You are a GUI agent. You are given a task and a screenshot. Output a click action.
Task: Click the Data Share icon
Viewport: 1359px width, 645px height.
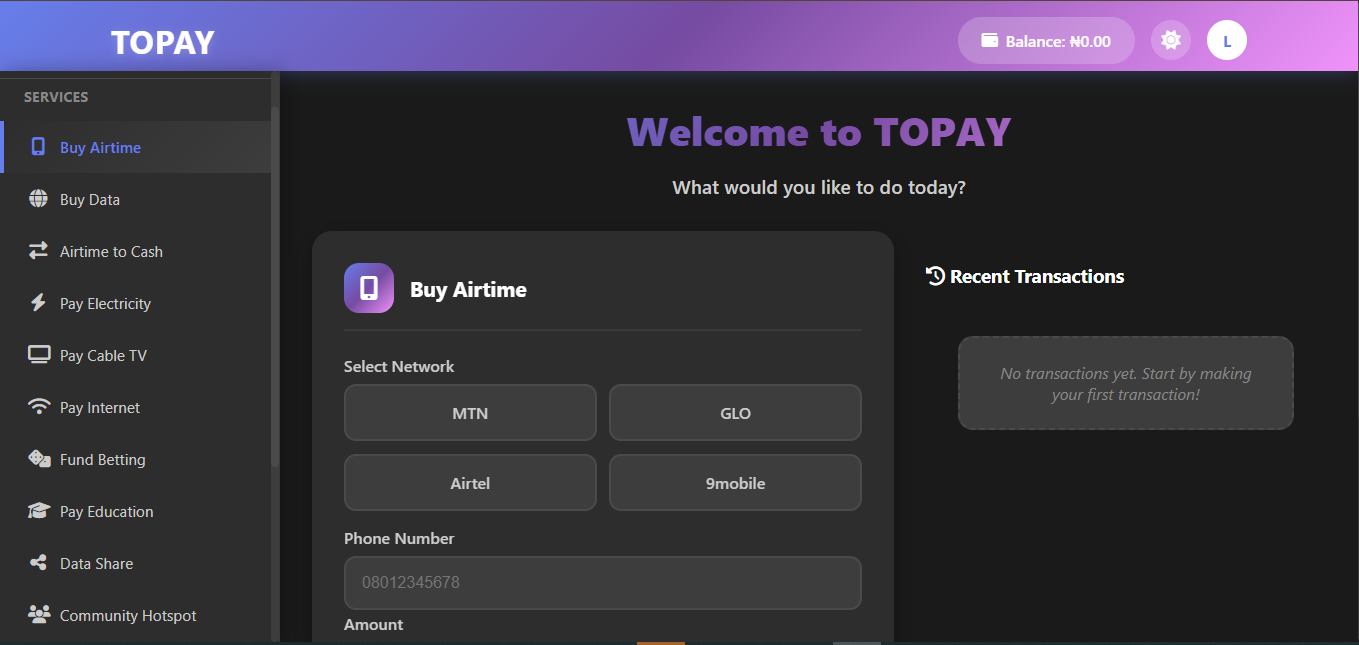38,563
